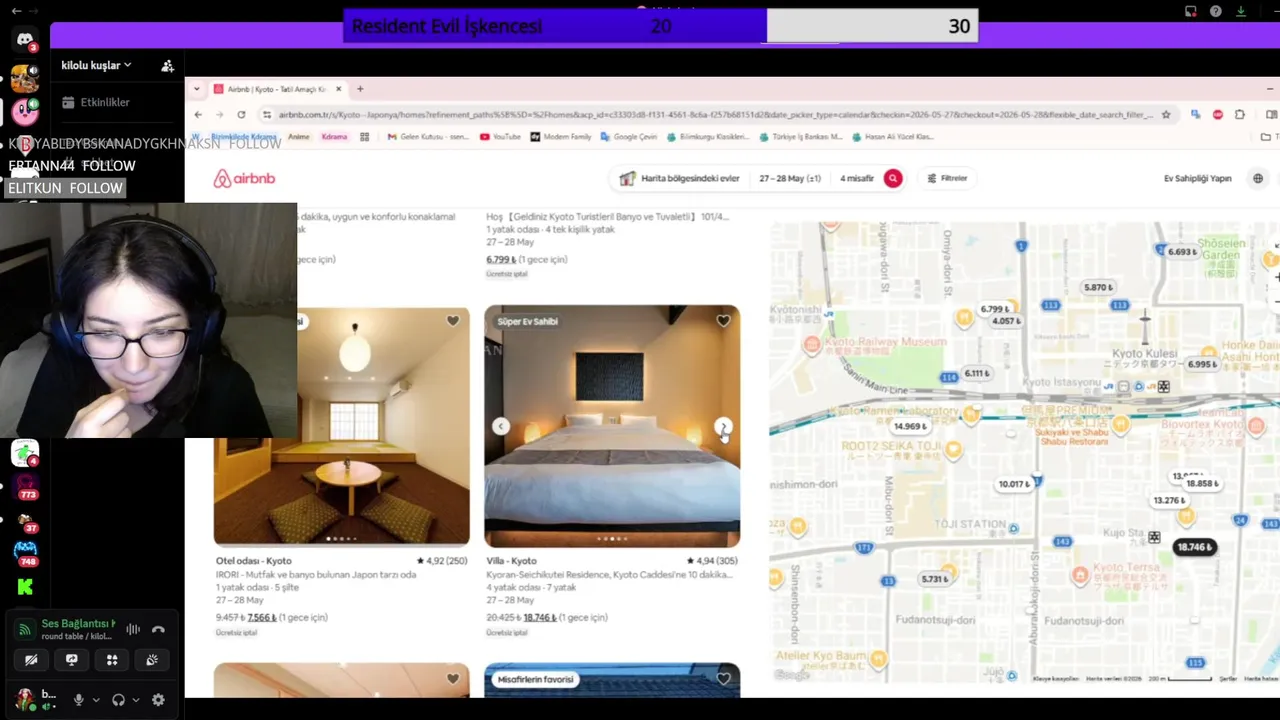Open the Filtreler filter panel
This screenshot has width=1280, height=720.
(x=947, y=178)
